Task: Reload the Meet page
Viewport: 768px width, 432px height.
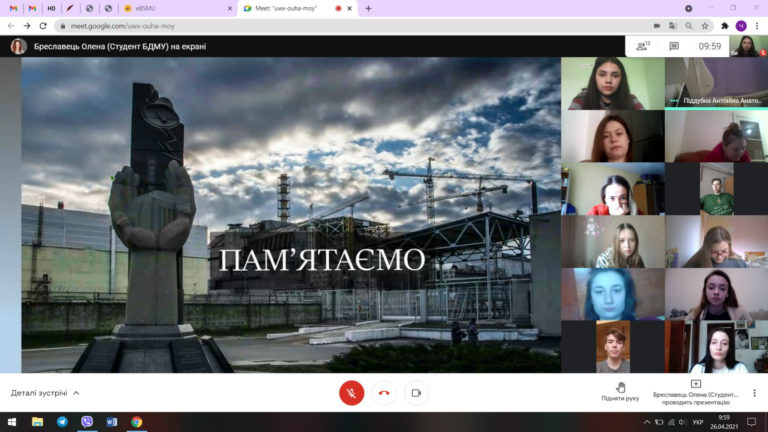Action: click(x=43, y=26)
